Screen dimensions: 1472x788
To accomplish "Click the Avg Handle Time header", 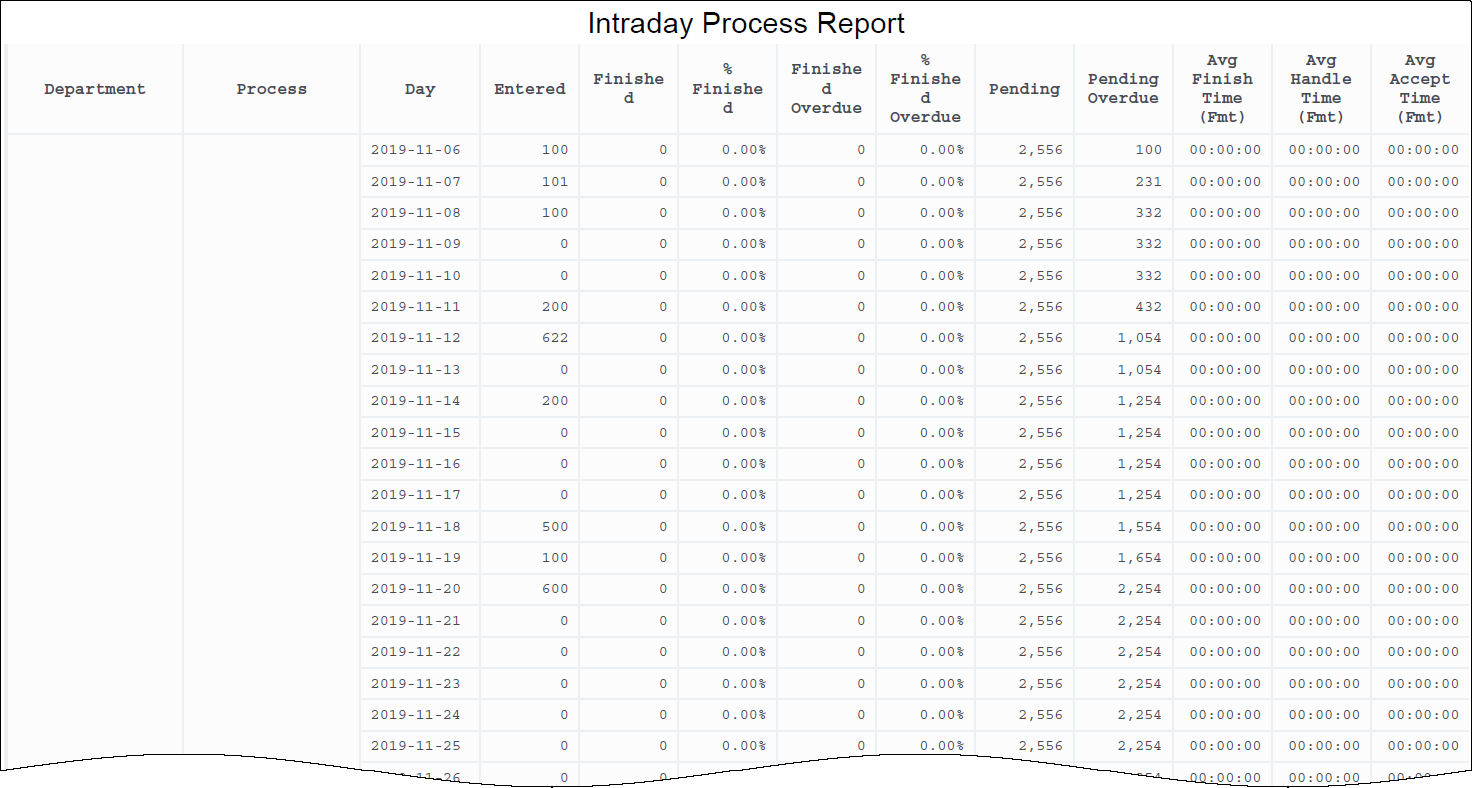I will coord(1321,89).
